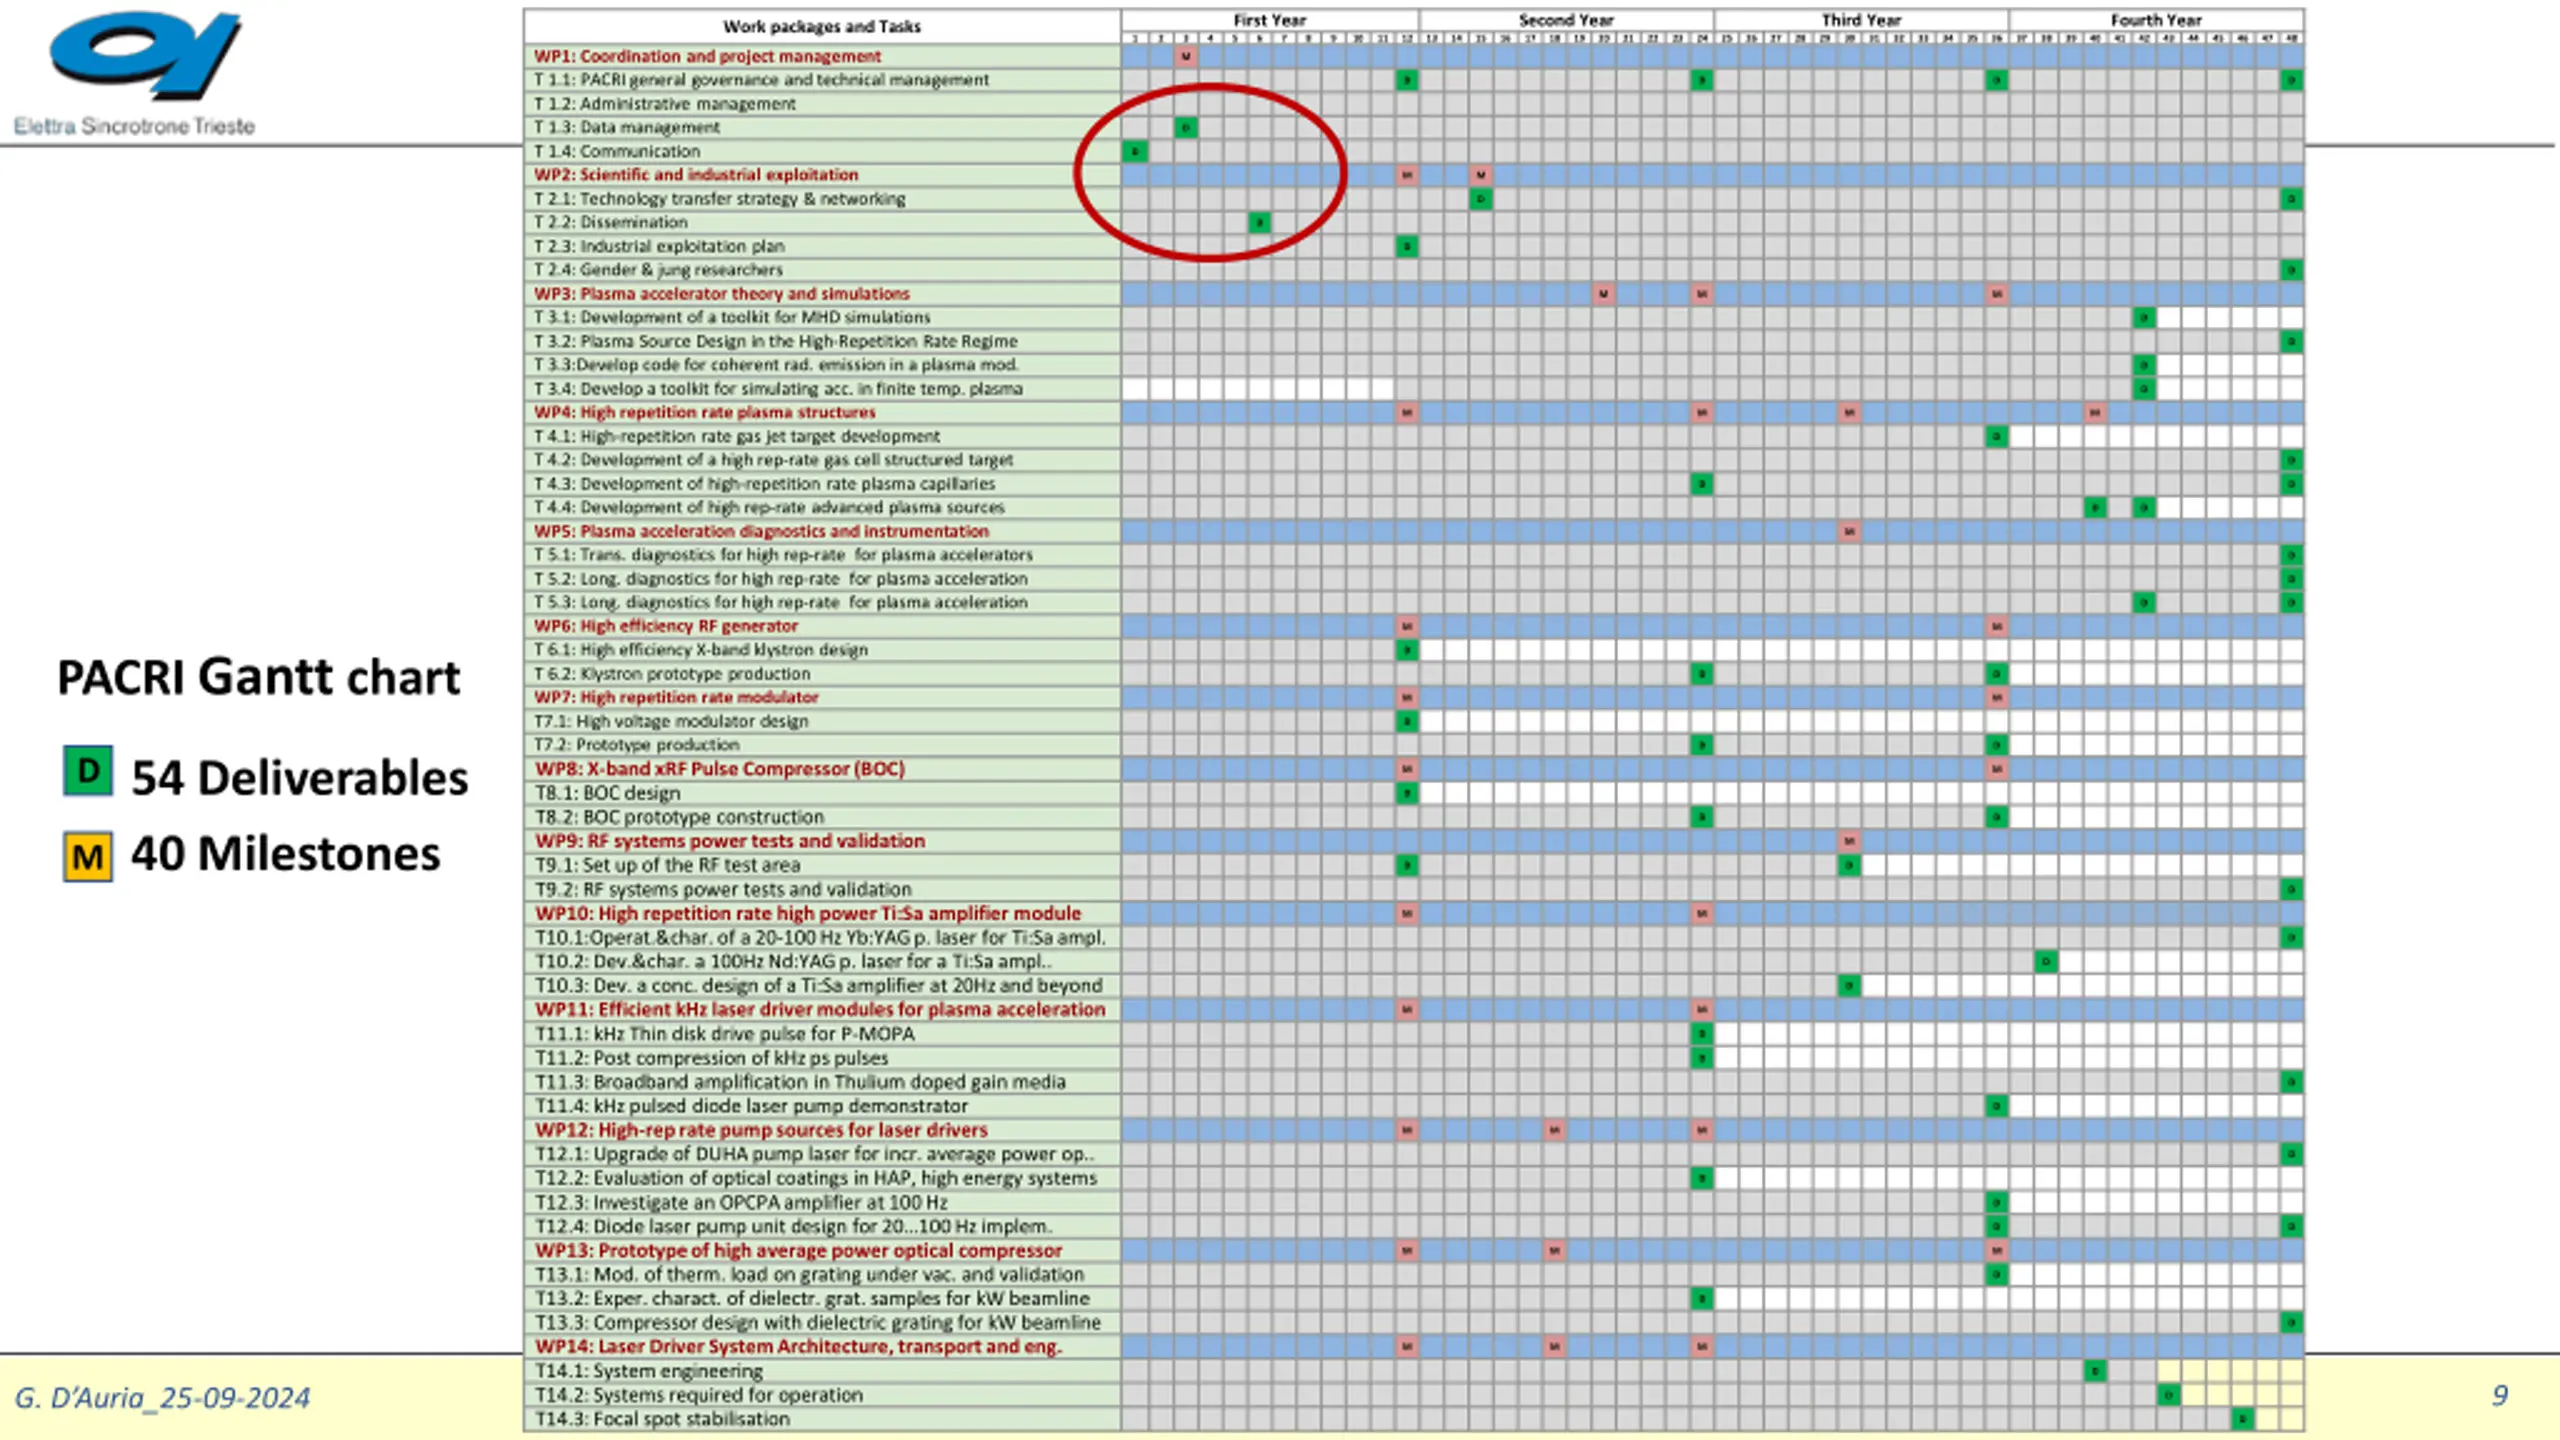Click the G. D'Auria_25-09-2024 footer text
This screenshot has width=2560, height=1440.
click(162, 1397)
